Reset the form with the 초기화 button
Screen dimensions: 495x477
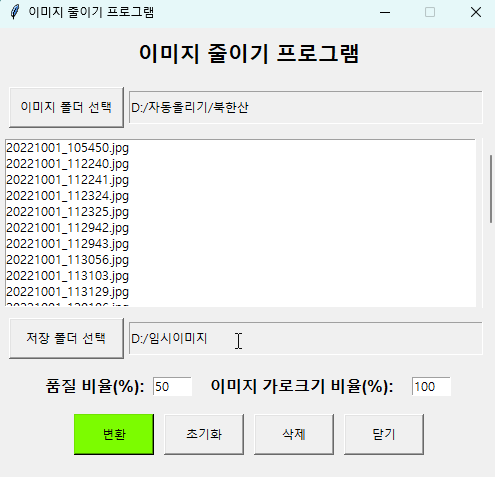point(204,434)
